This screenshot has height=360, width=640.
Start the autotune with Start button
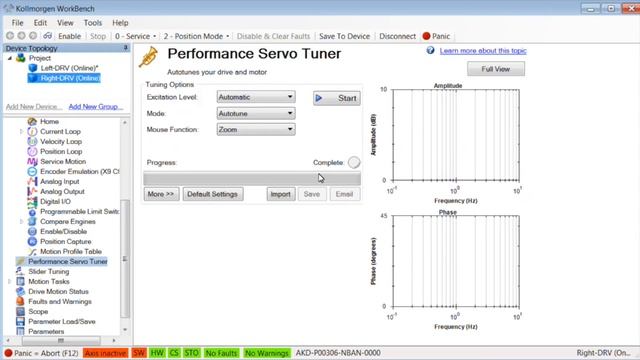click(337, 98)
